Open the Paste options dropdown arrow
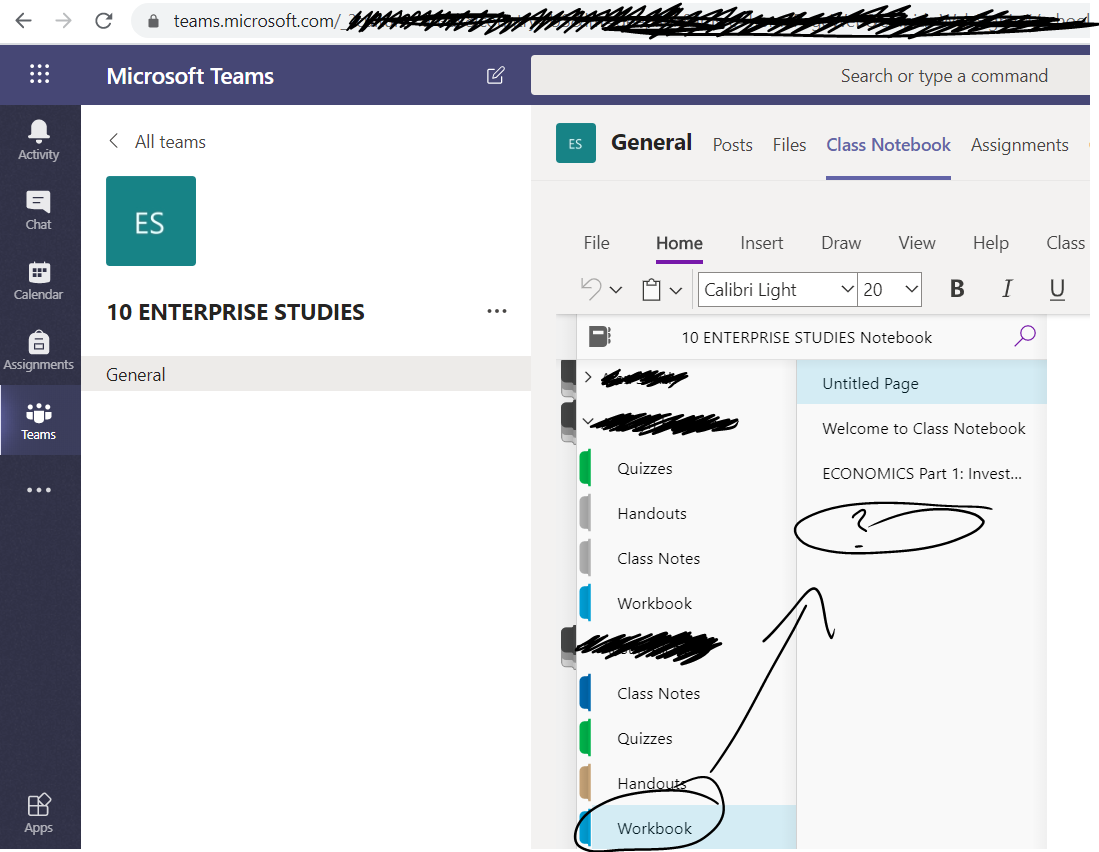This screenshot has height=852, width=1099. (x=676, y=289)
